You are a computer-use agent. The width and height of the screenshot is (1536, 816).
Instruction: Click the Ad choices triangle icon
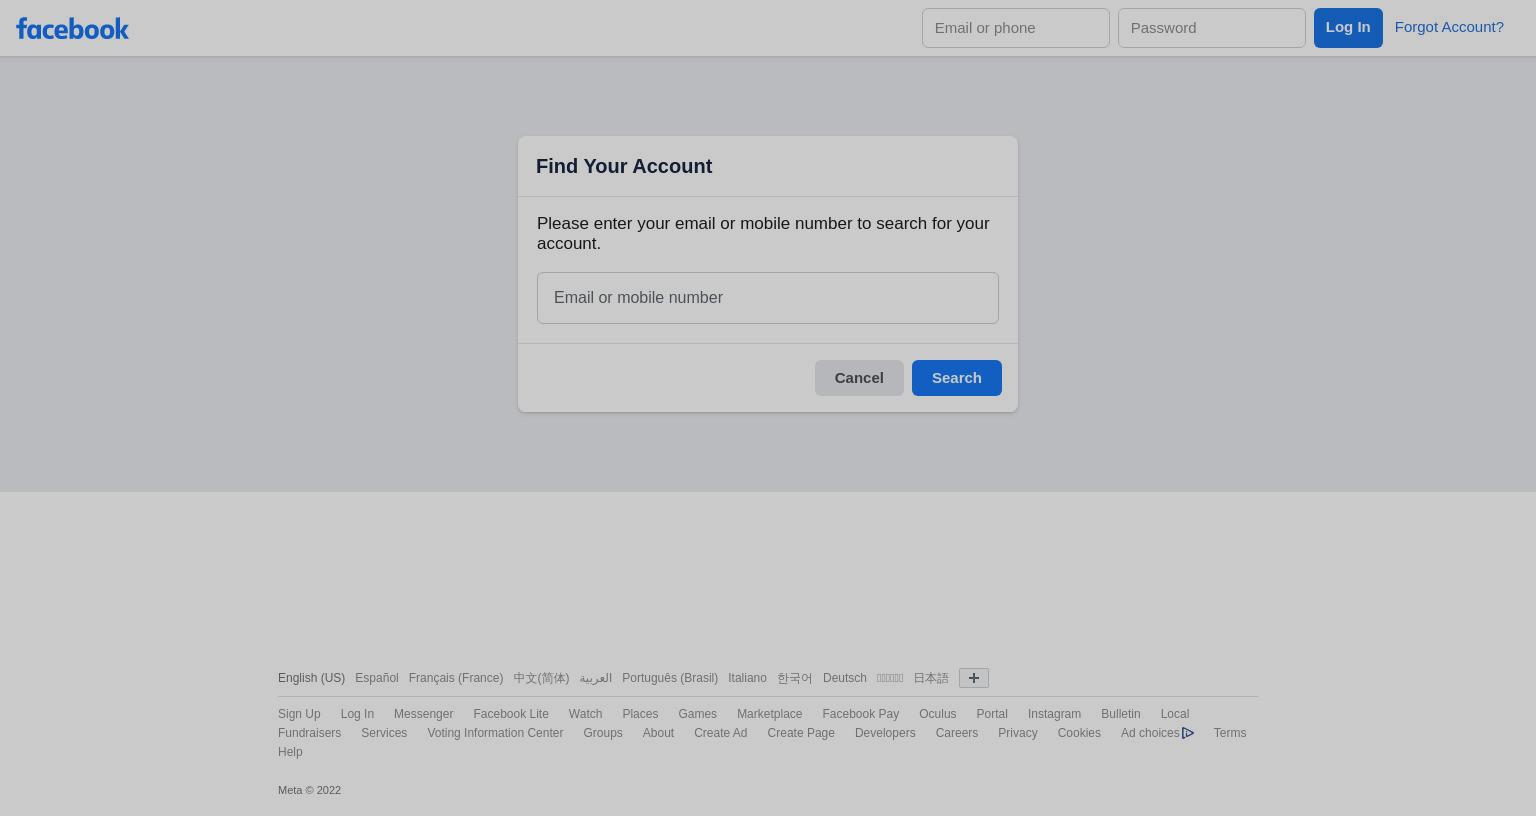(x=1188, y=733)
